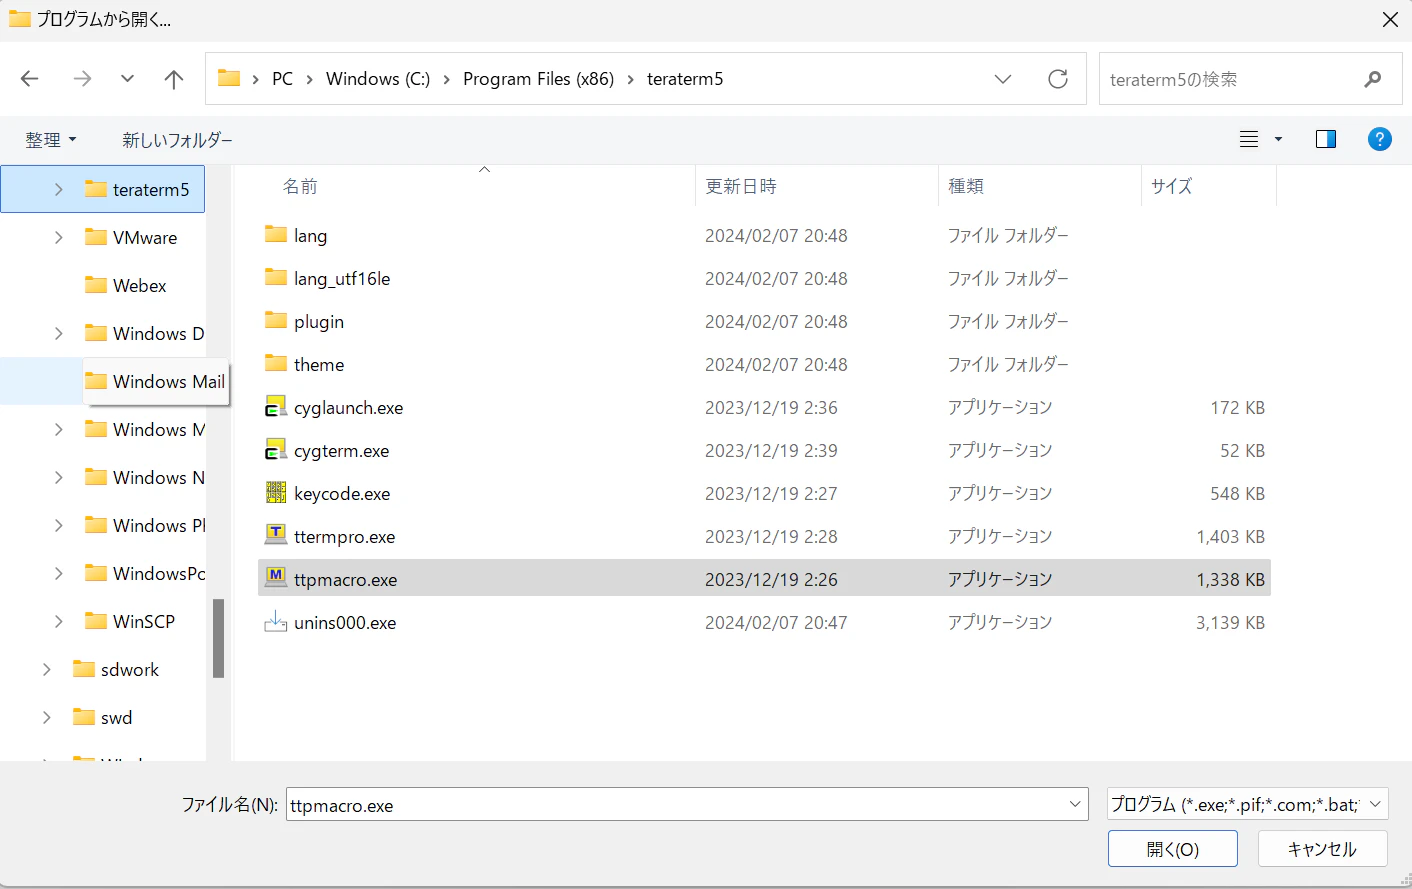Open the 整理 menu

click(50, 140)
